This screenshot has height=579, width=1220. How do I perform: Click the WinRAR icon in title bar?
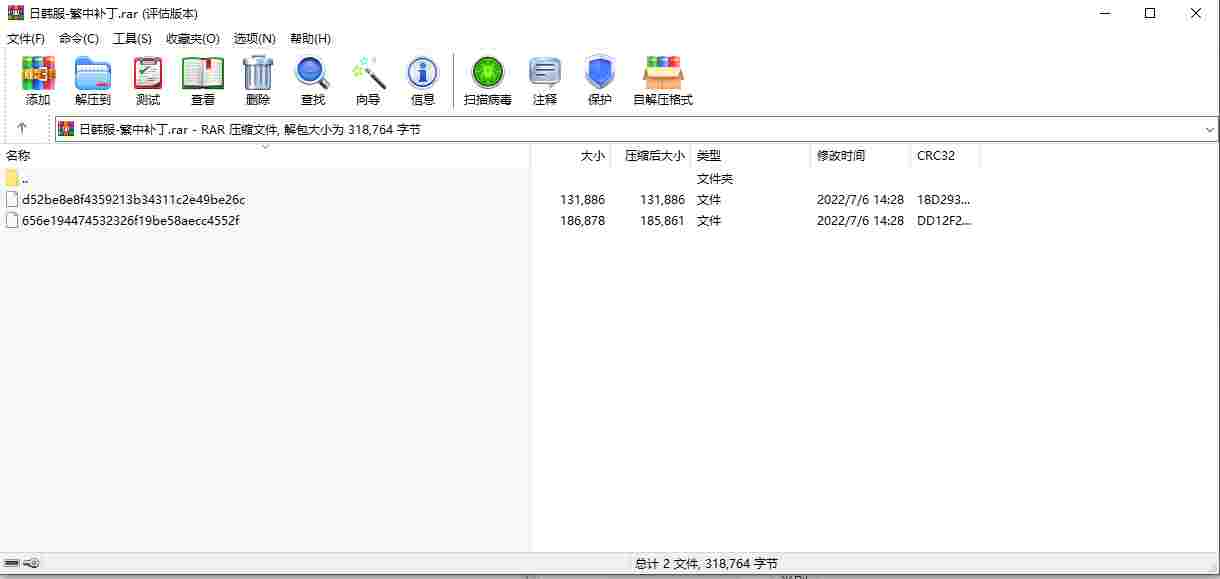tap(15, 13)
